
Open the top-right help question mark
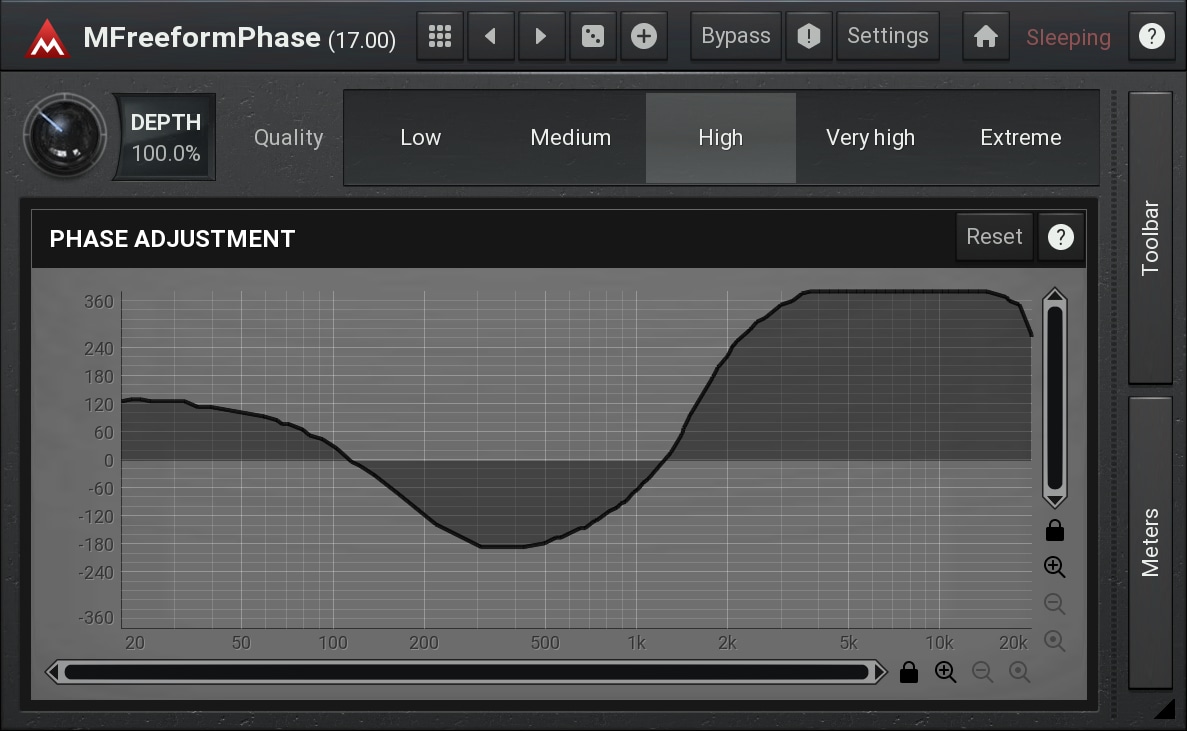point(1151,37)
